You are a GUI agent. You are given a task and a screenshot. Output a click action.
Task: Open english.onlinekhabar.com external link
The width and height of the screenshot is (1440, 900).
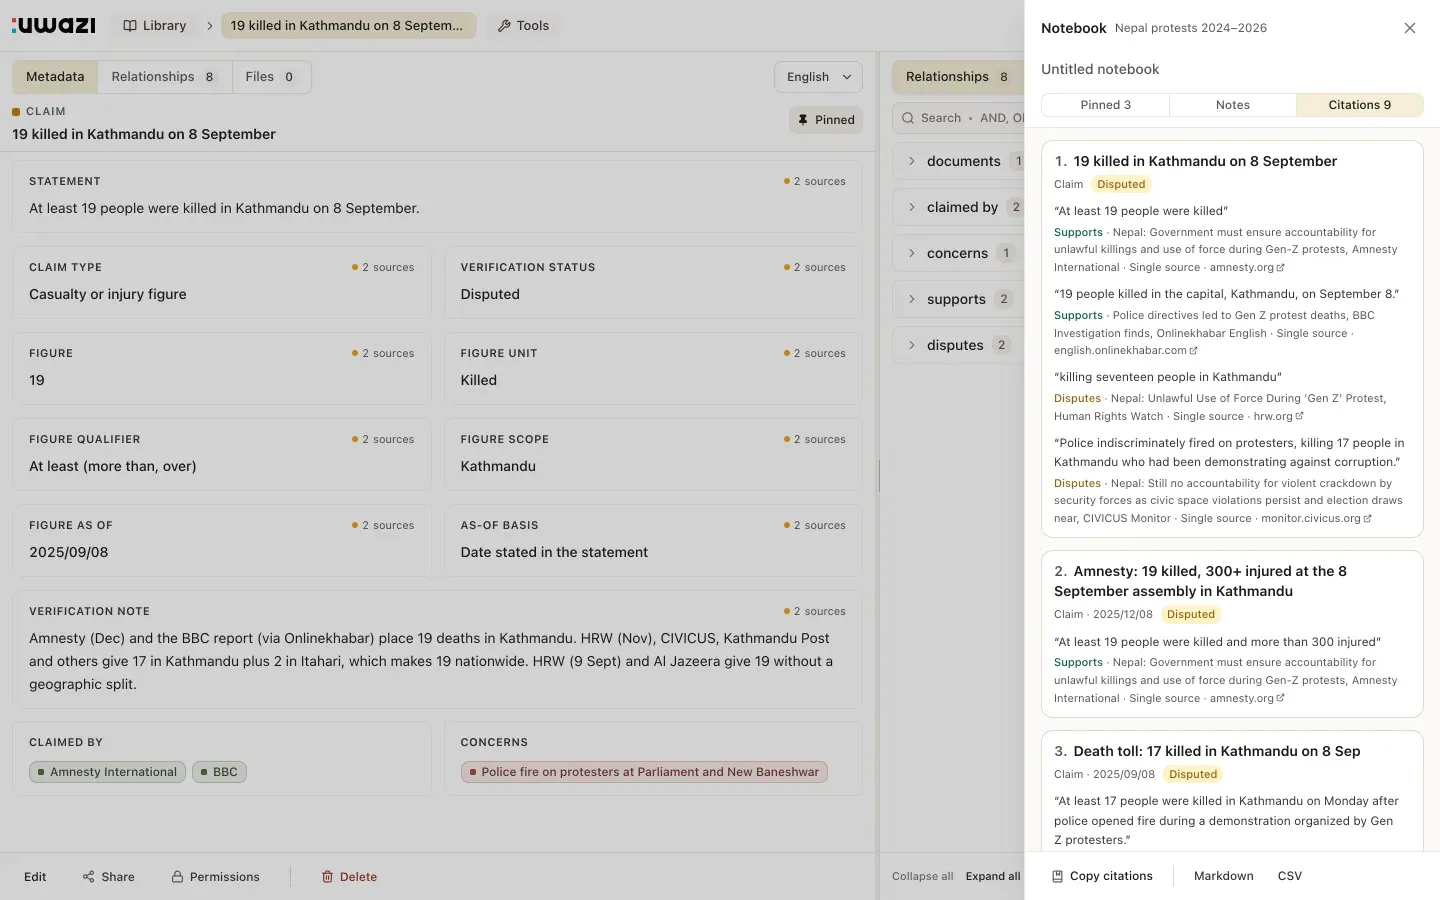1125,351
